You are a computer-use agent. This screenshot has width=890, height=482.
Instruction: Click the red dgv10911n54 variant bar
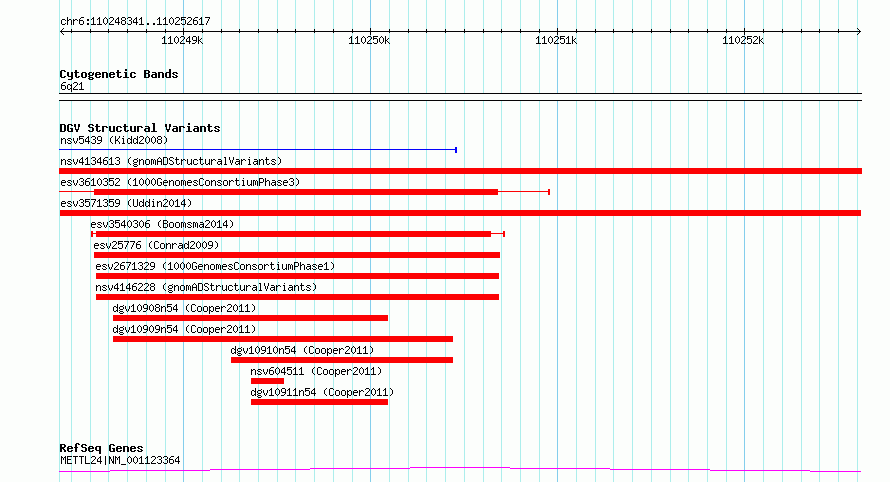[x=320, y=402]
